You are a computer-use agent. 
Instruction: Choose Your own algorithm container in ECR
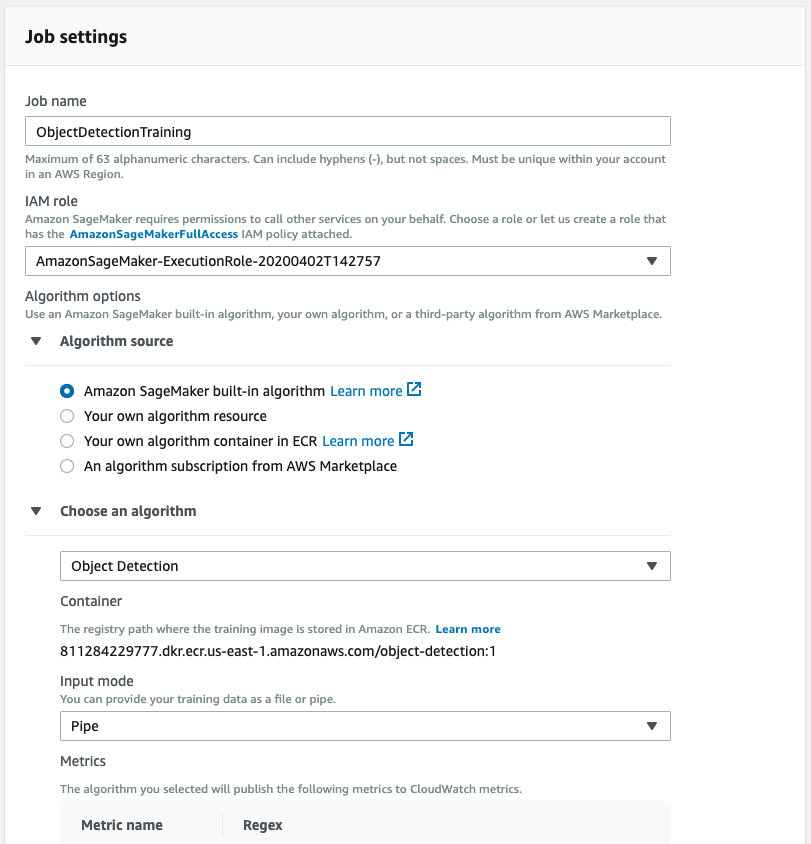[x=67, y=441]
